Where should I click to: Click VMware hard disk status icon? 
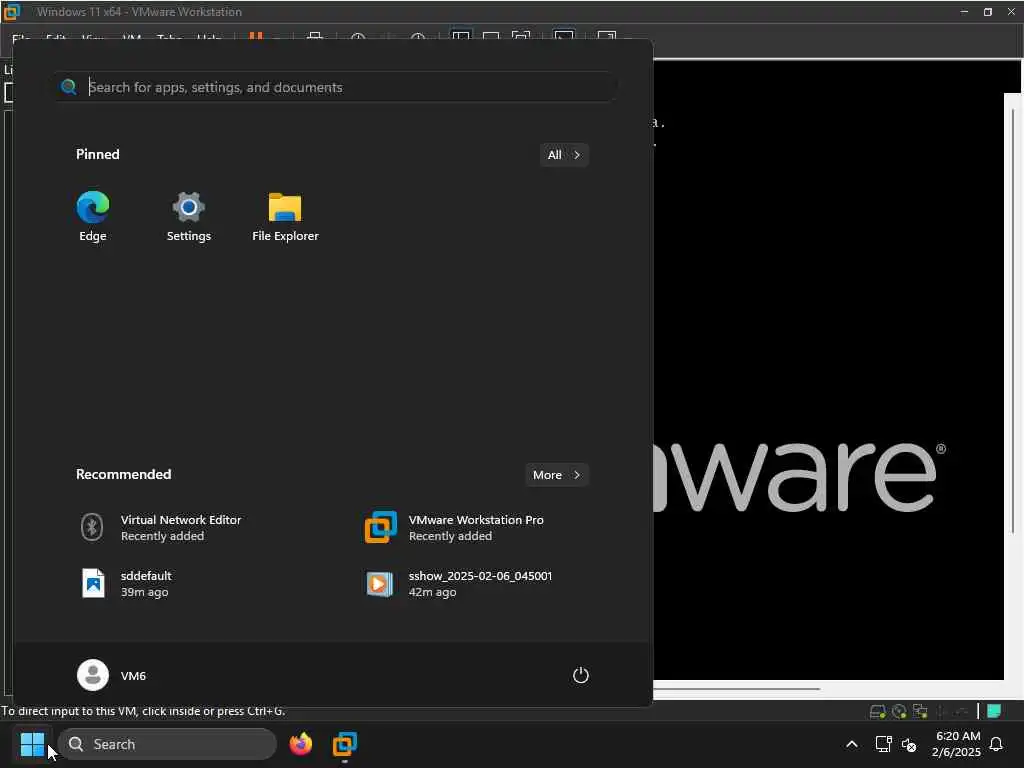click(x=877, y=711)
